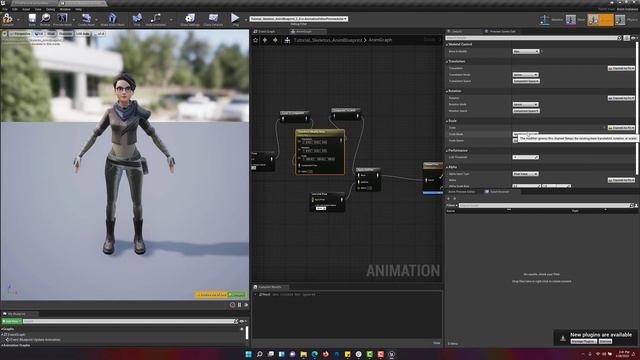Click the Make Static Mesh icon

[112, 18]
